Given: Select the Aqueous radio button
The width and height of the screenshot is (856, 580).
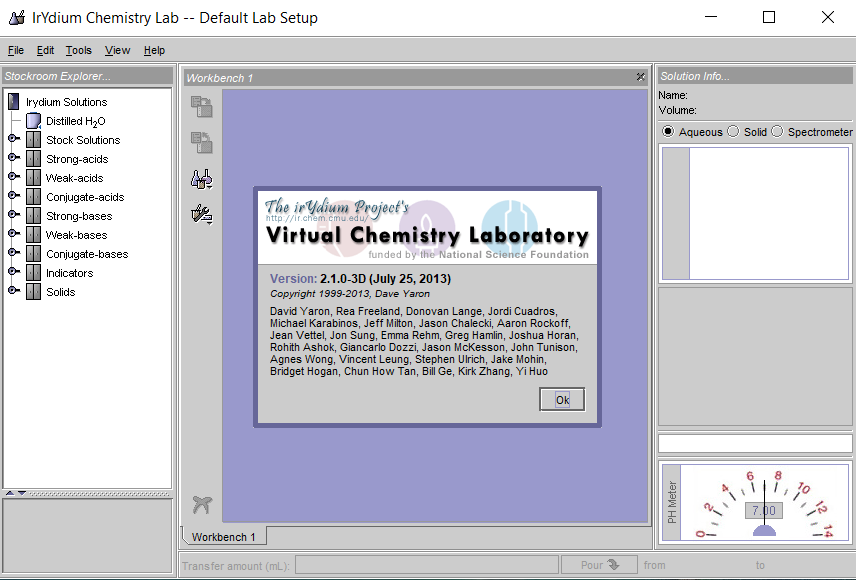Looking at the screenshot, I should click(x=666, y=131).
